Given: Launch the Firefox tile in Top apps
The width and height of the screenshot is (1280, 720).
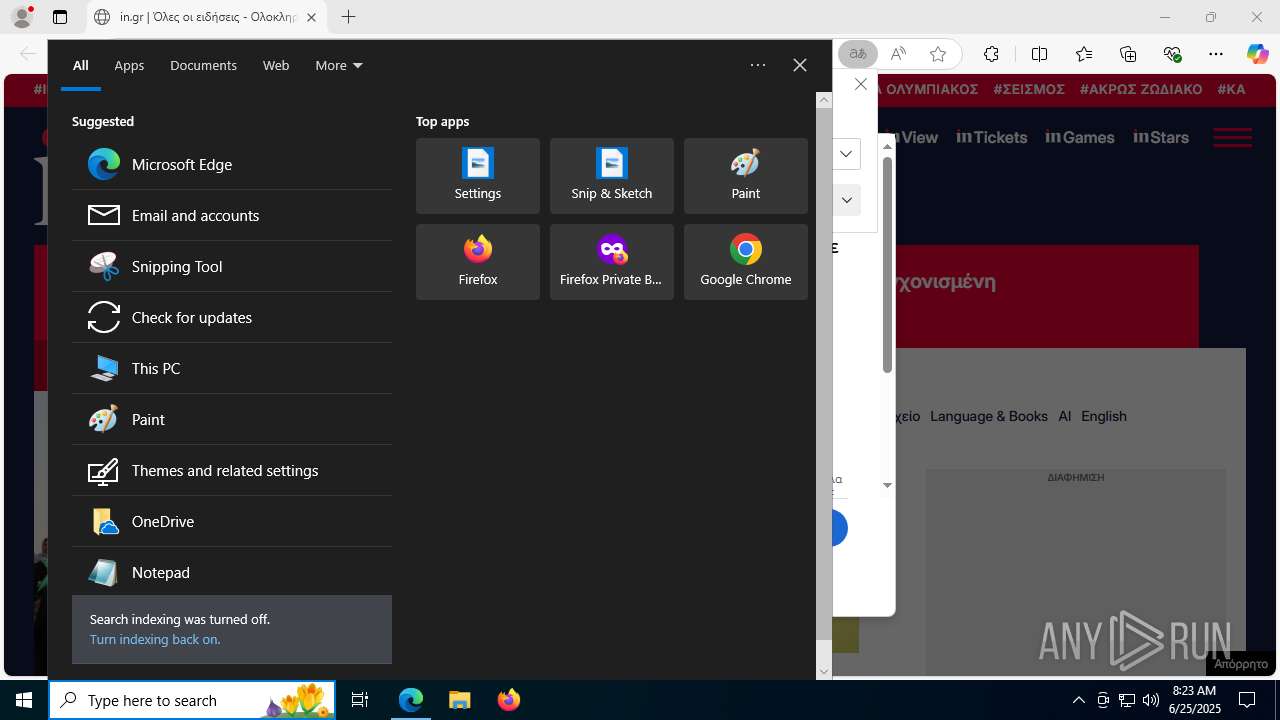Looking at the screenshot, I should tap(478, 262).
